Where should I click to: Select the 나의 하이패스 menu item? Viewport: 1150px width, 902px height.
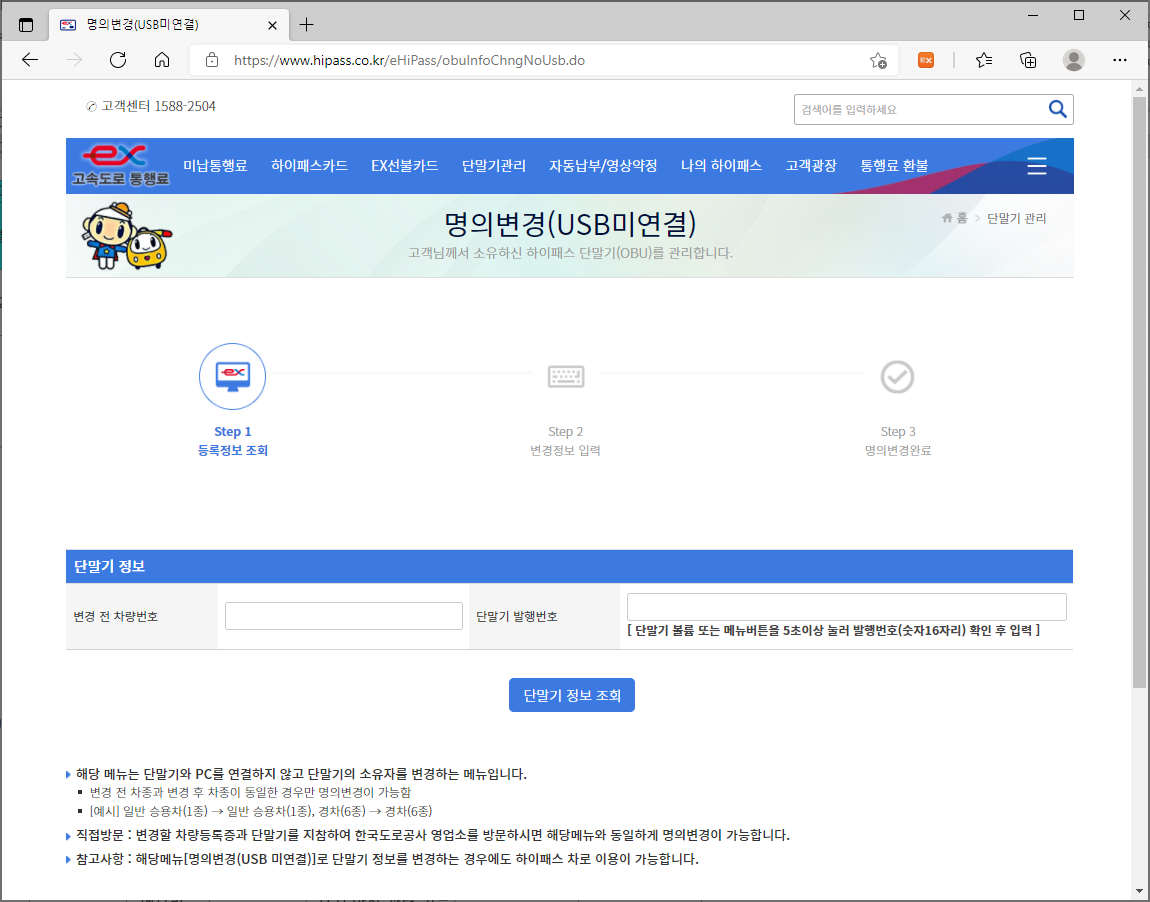[x=720, y=166]
